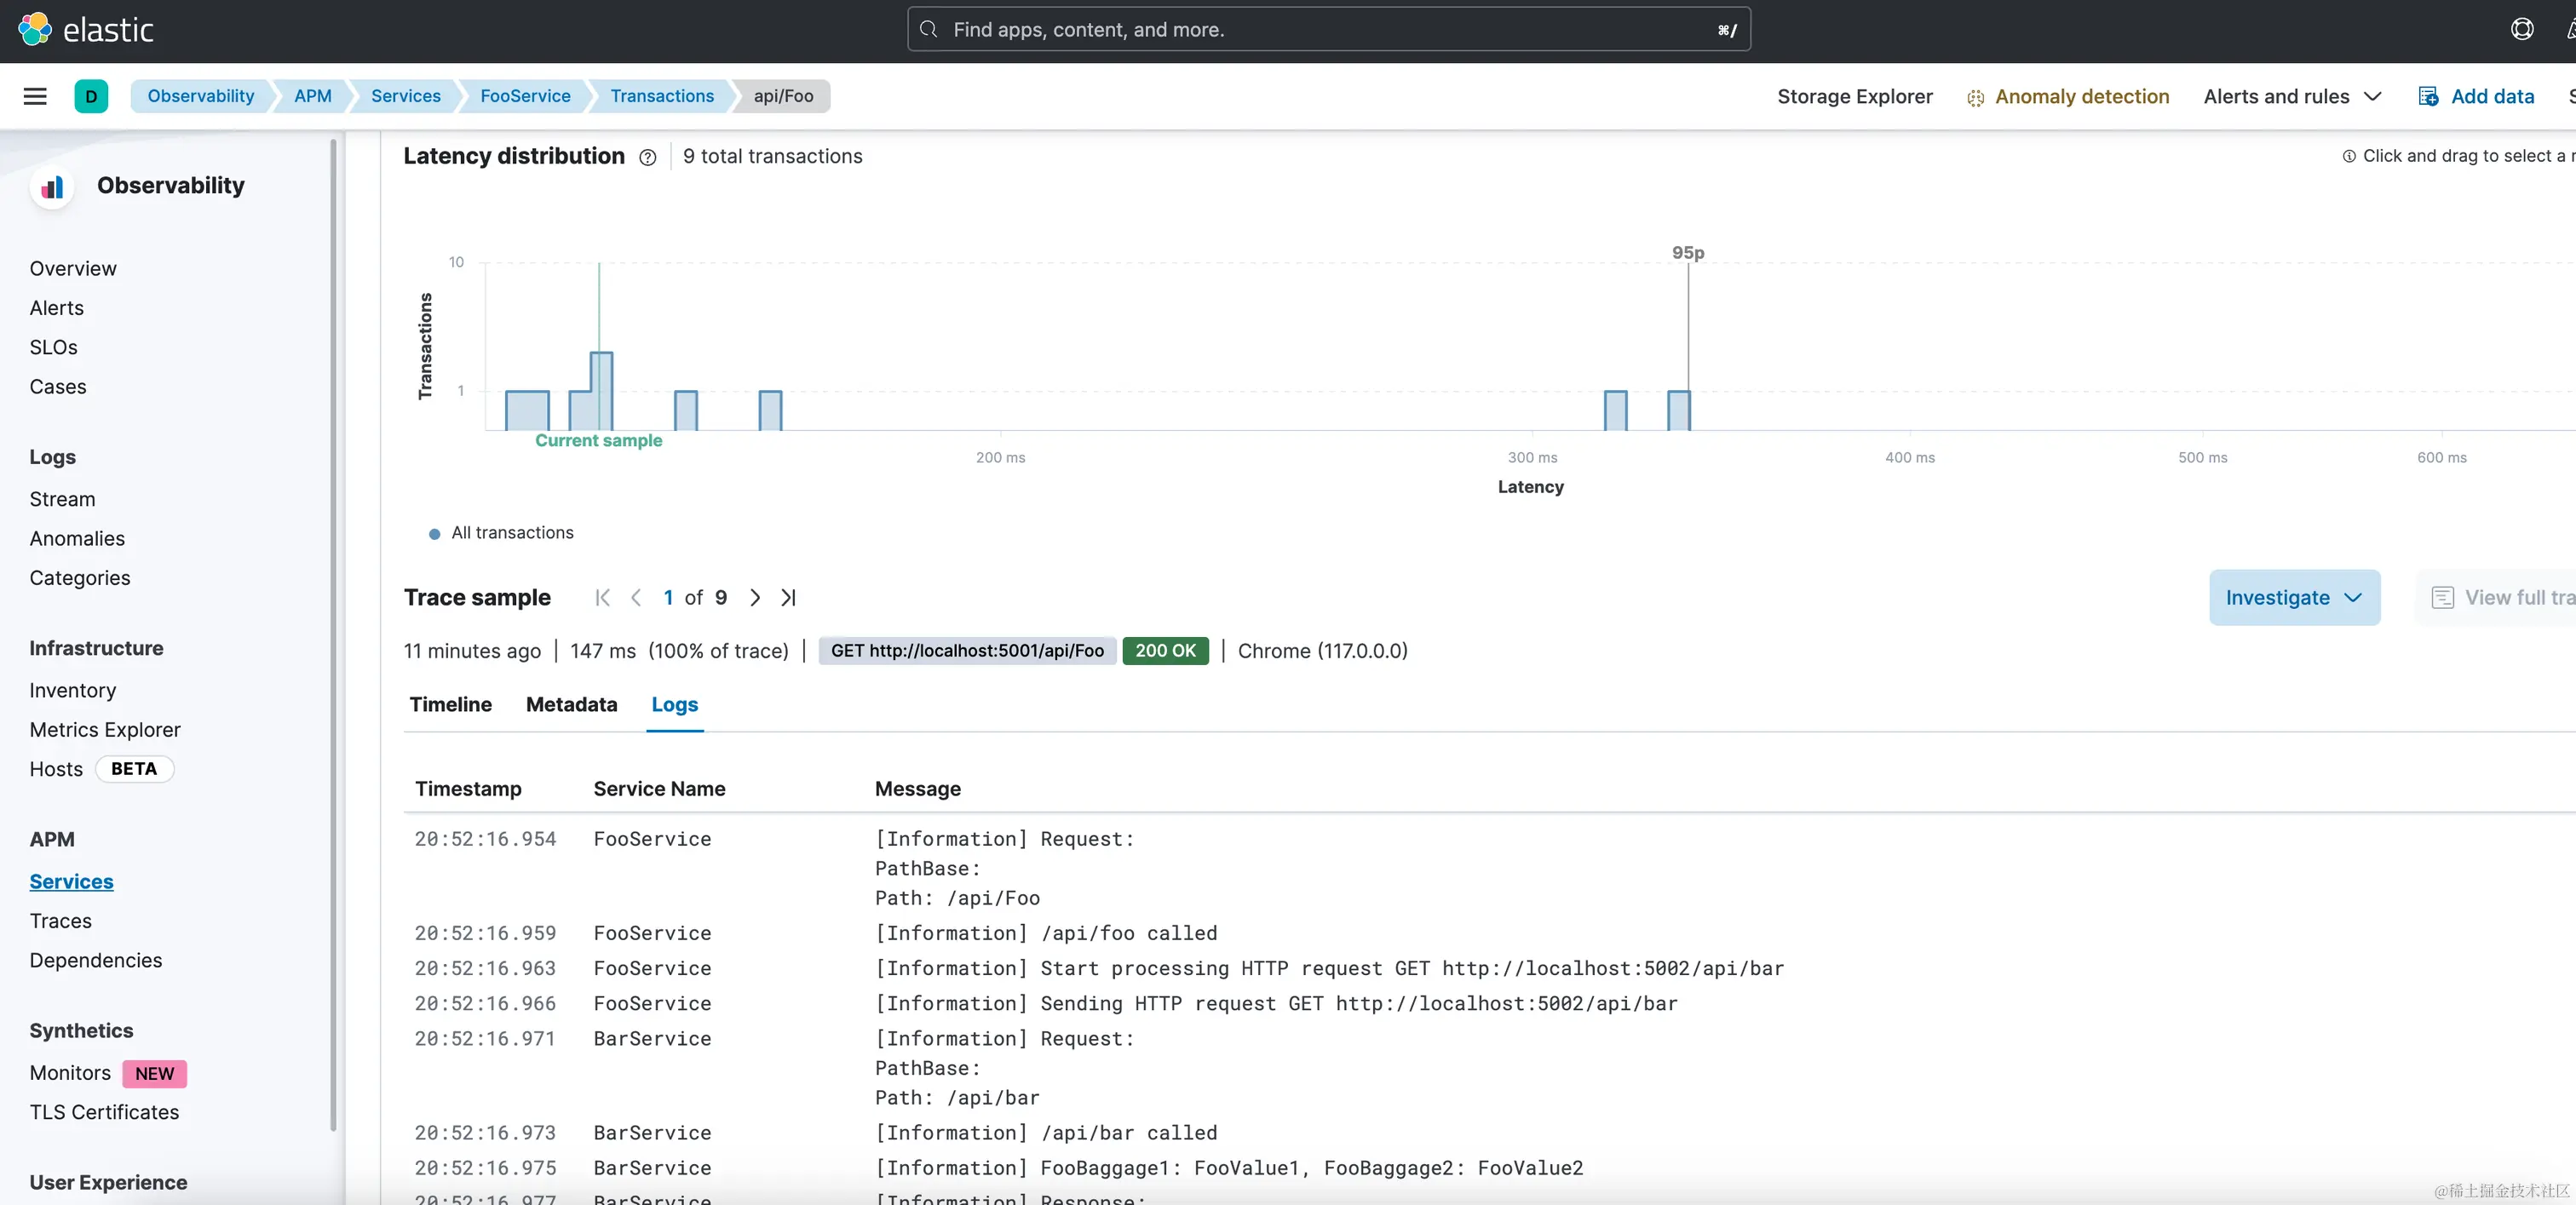Open Anomaly detection link
The height and width of the screenshot is (1205, 2576).
[2081, 96]
